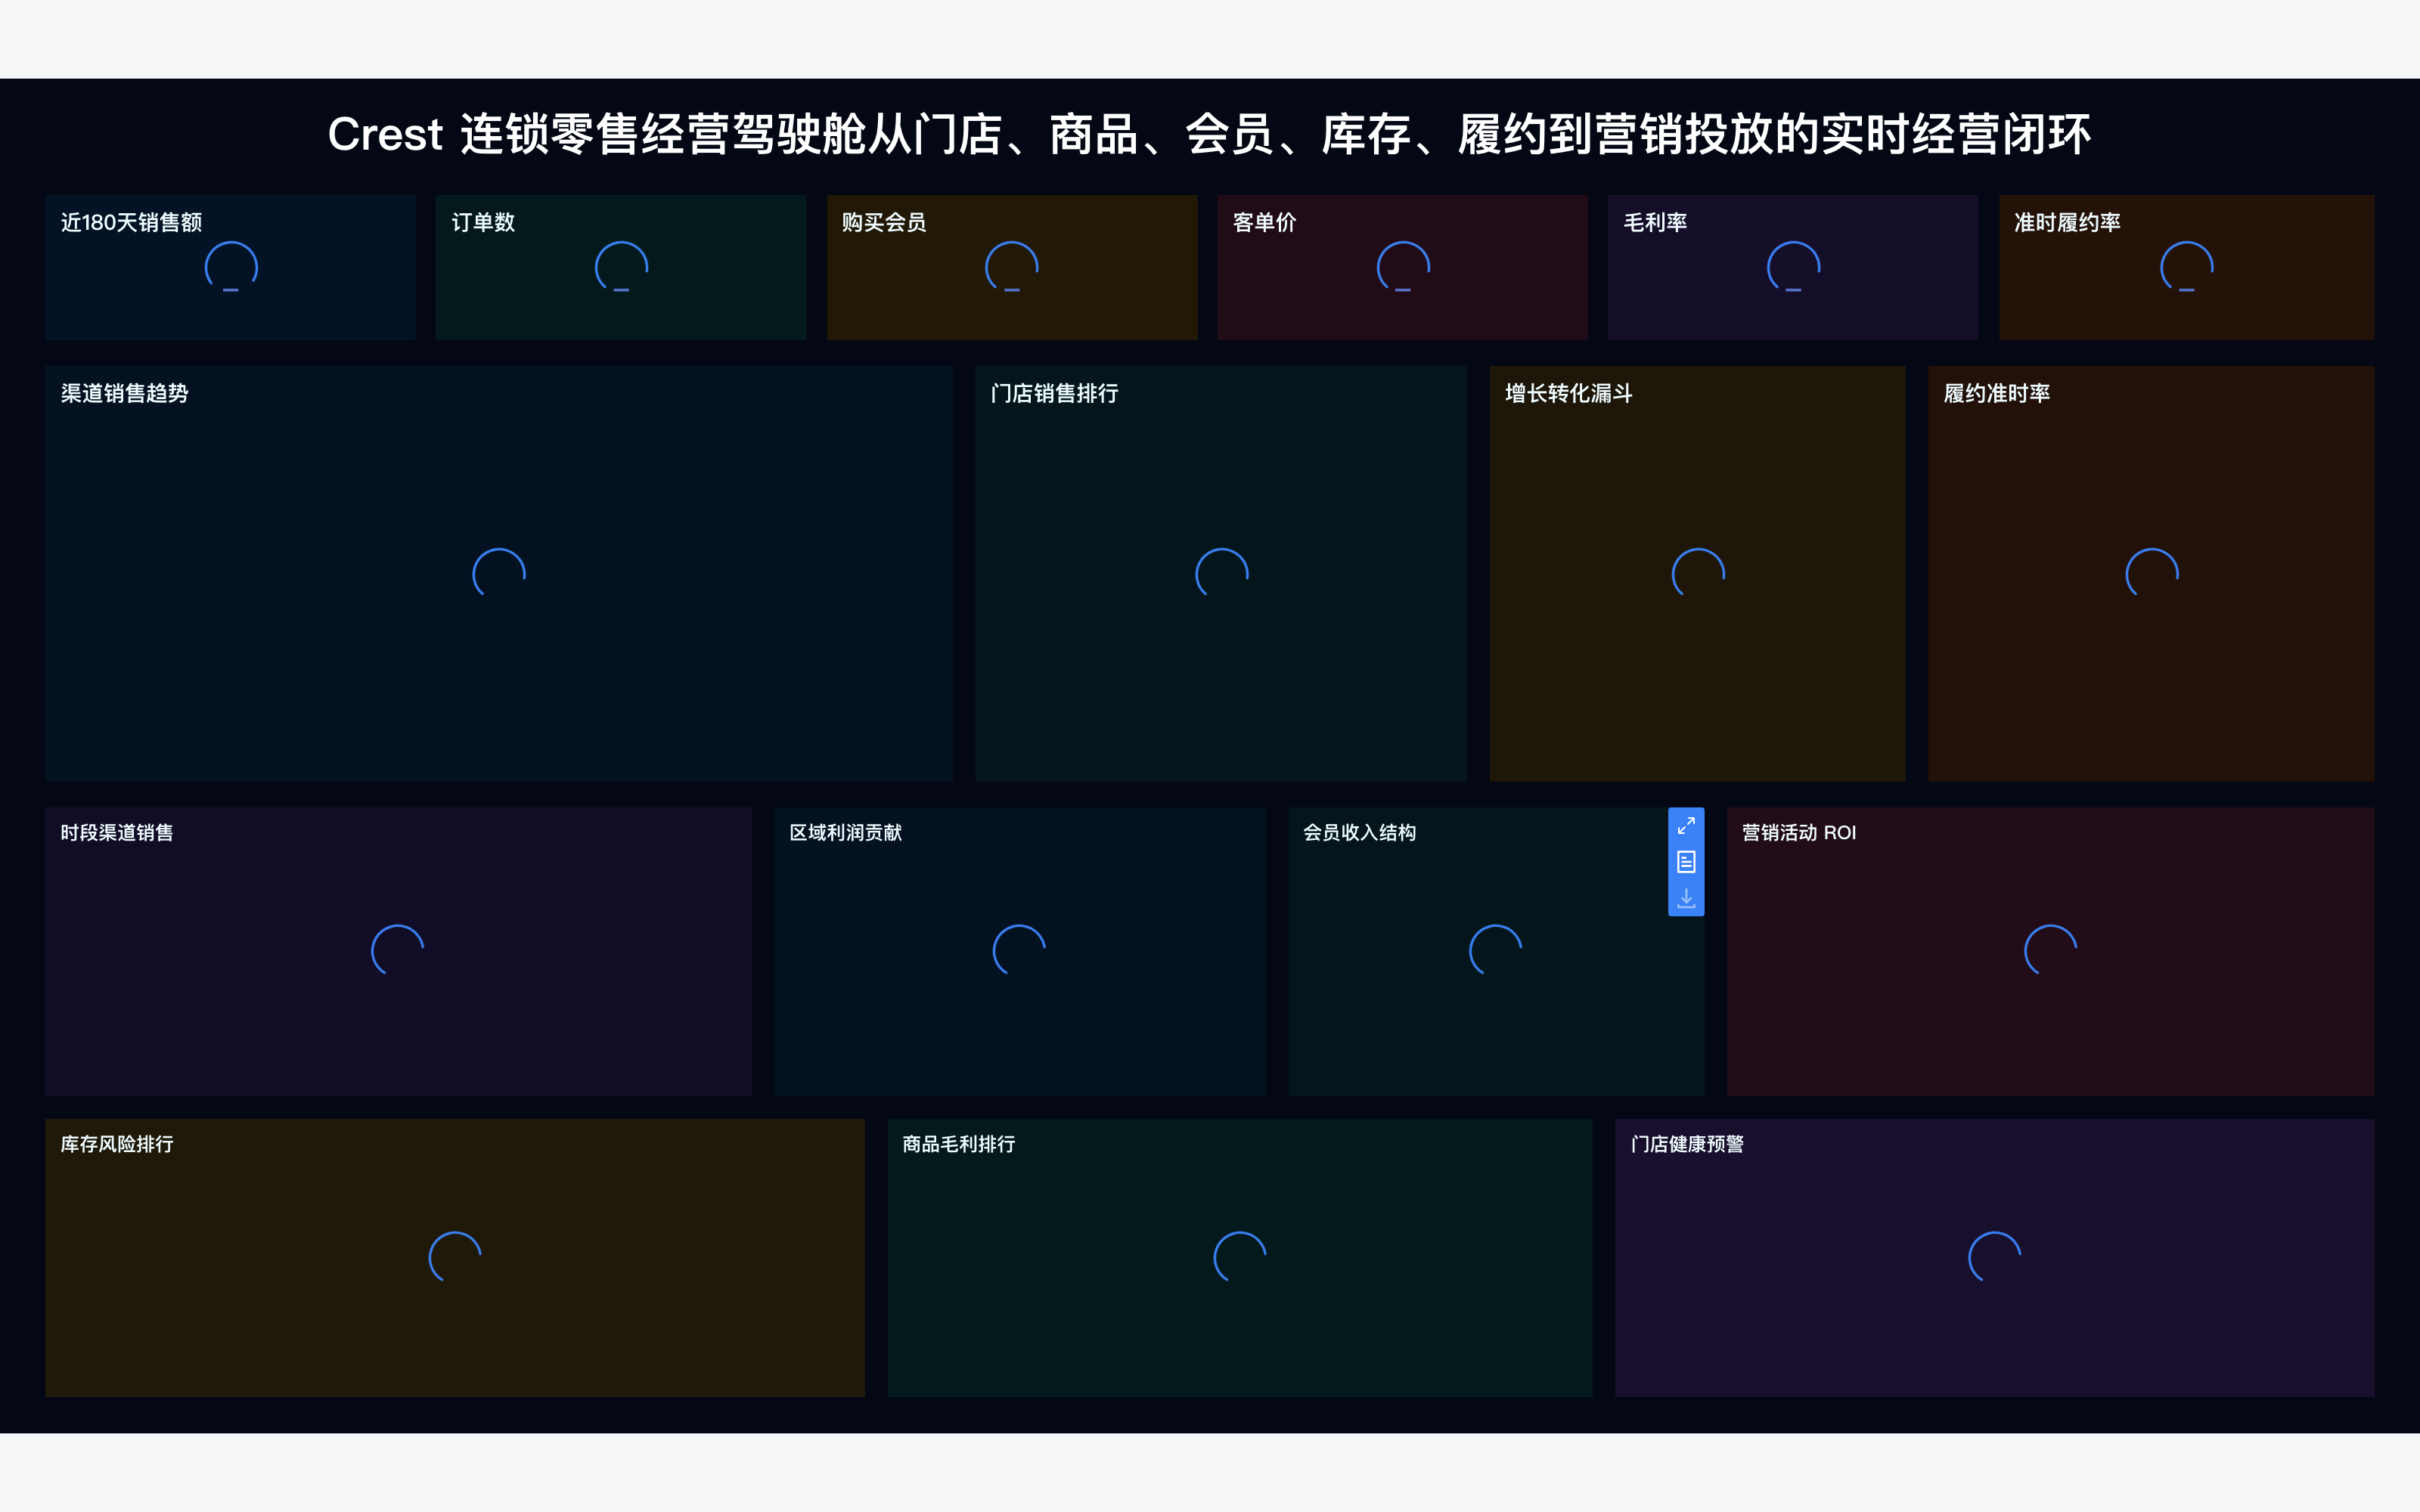Select the 会员收入结构 panel title
Viewport: 2420px width, 1512px height.
[x=1359, y=832]
